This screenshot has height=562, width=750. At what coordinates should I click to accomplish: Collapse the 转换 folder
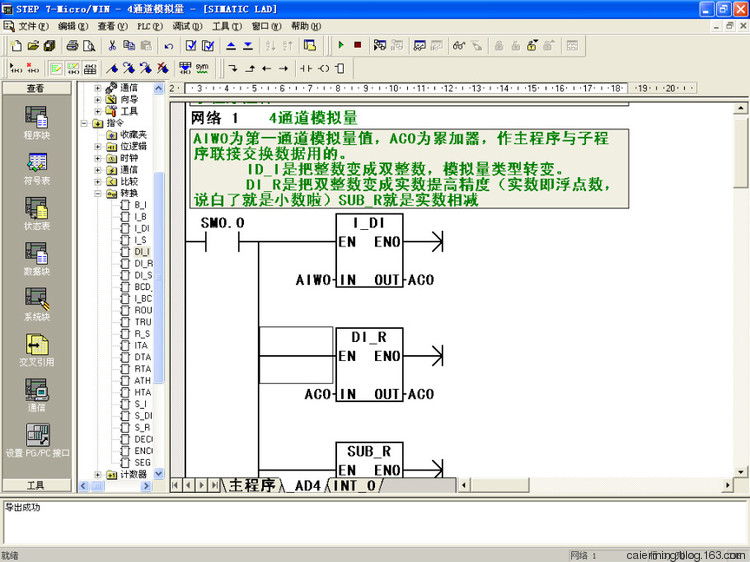pyautogui.click(x=98, y=194)
